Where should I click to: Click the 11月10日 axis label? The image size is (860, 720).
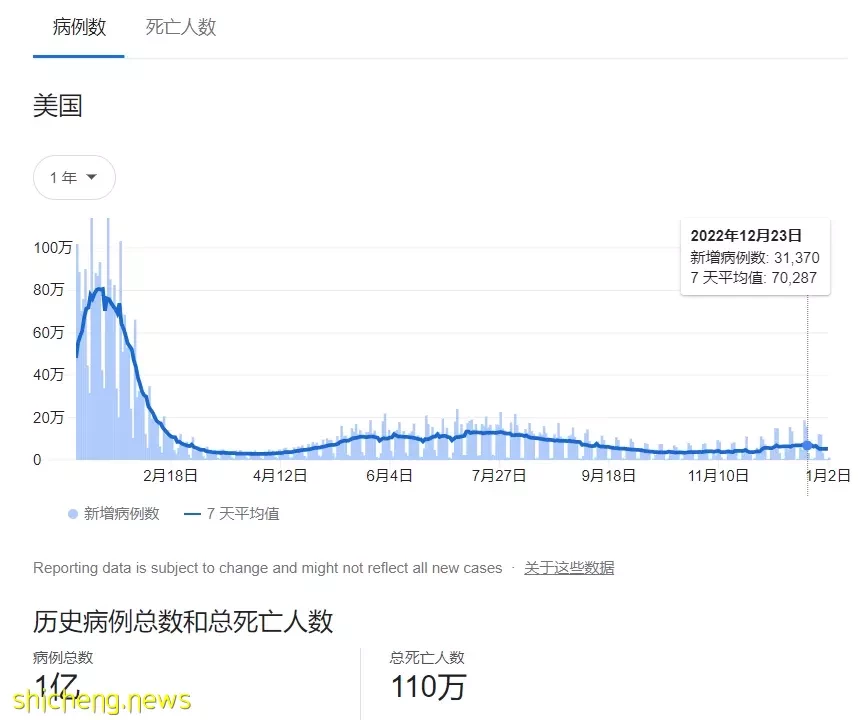[x=718, y=475]
